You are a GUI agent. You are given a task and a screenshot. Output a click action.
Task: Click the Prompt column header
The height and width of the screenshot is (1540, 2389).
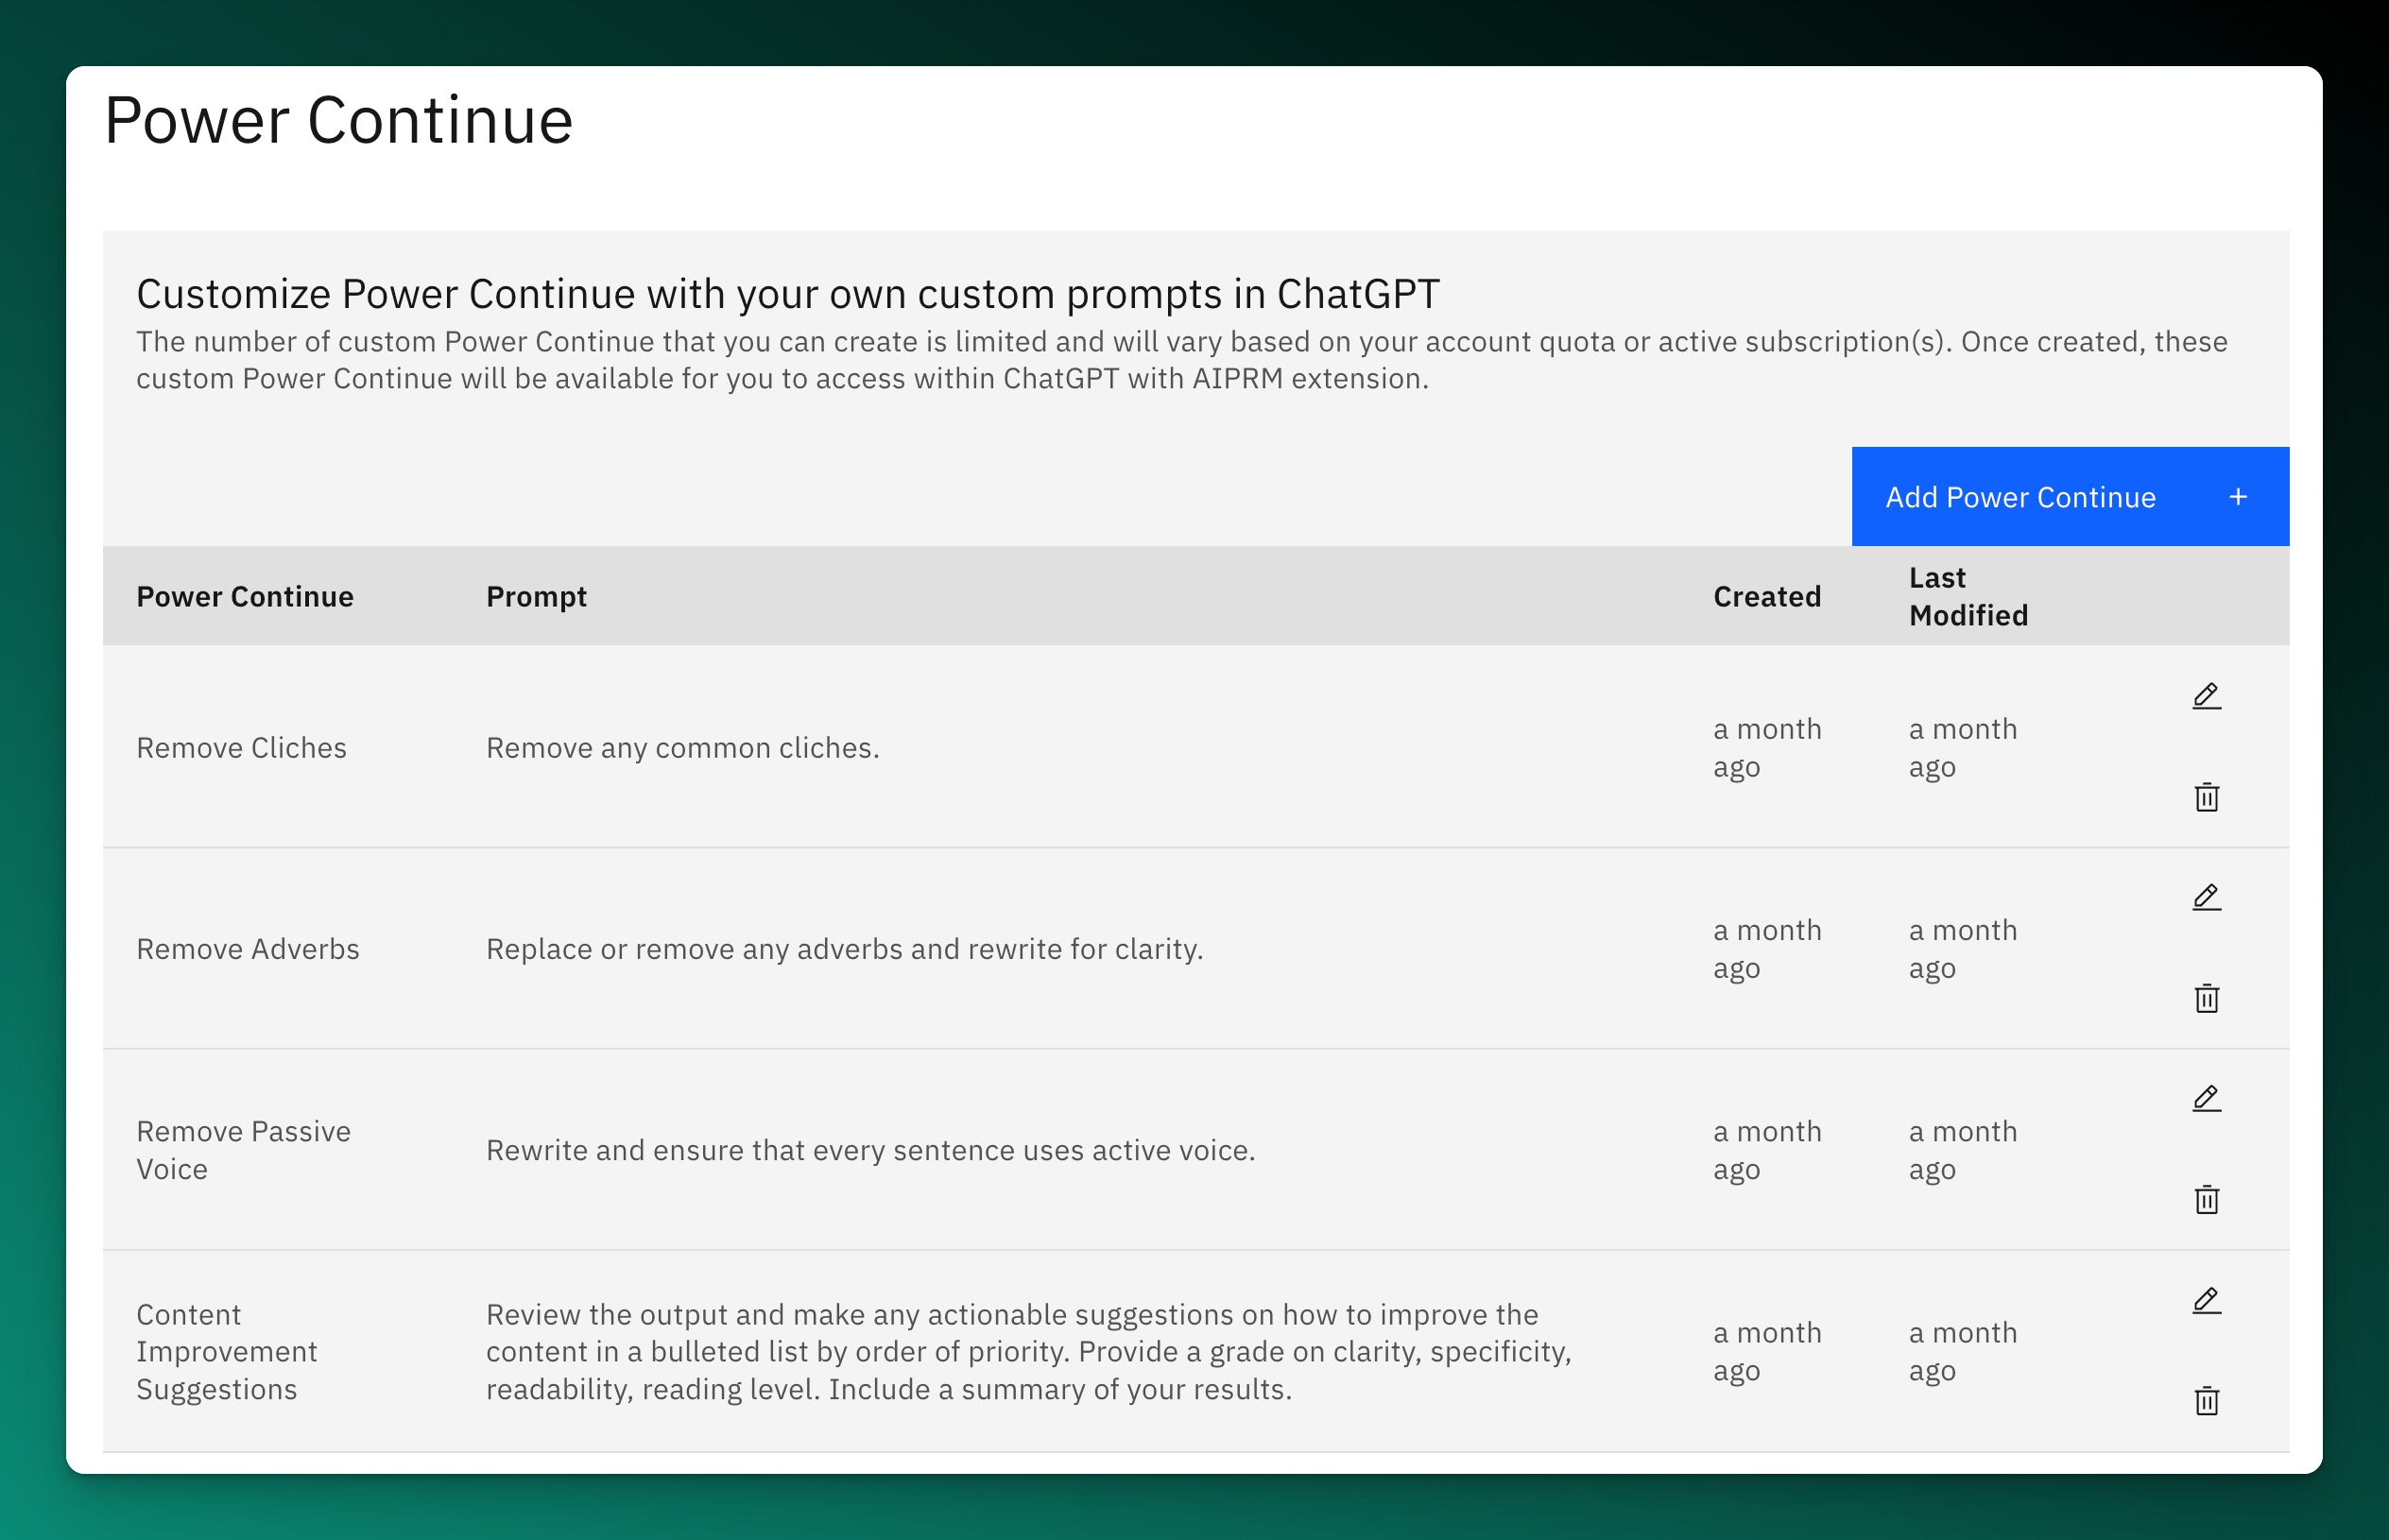click(536, 596)
